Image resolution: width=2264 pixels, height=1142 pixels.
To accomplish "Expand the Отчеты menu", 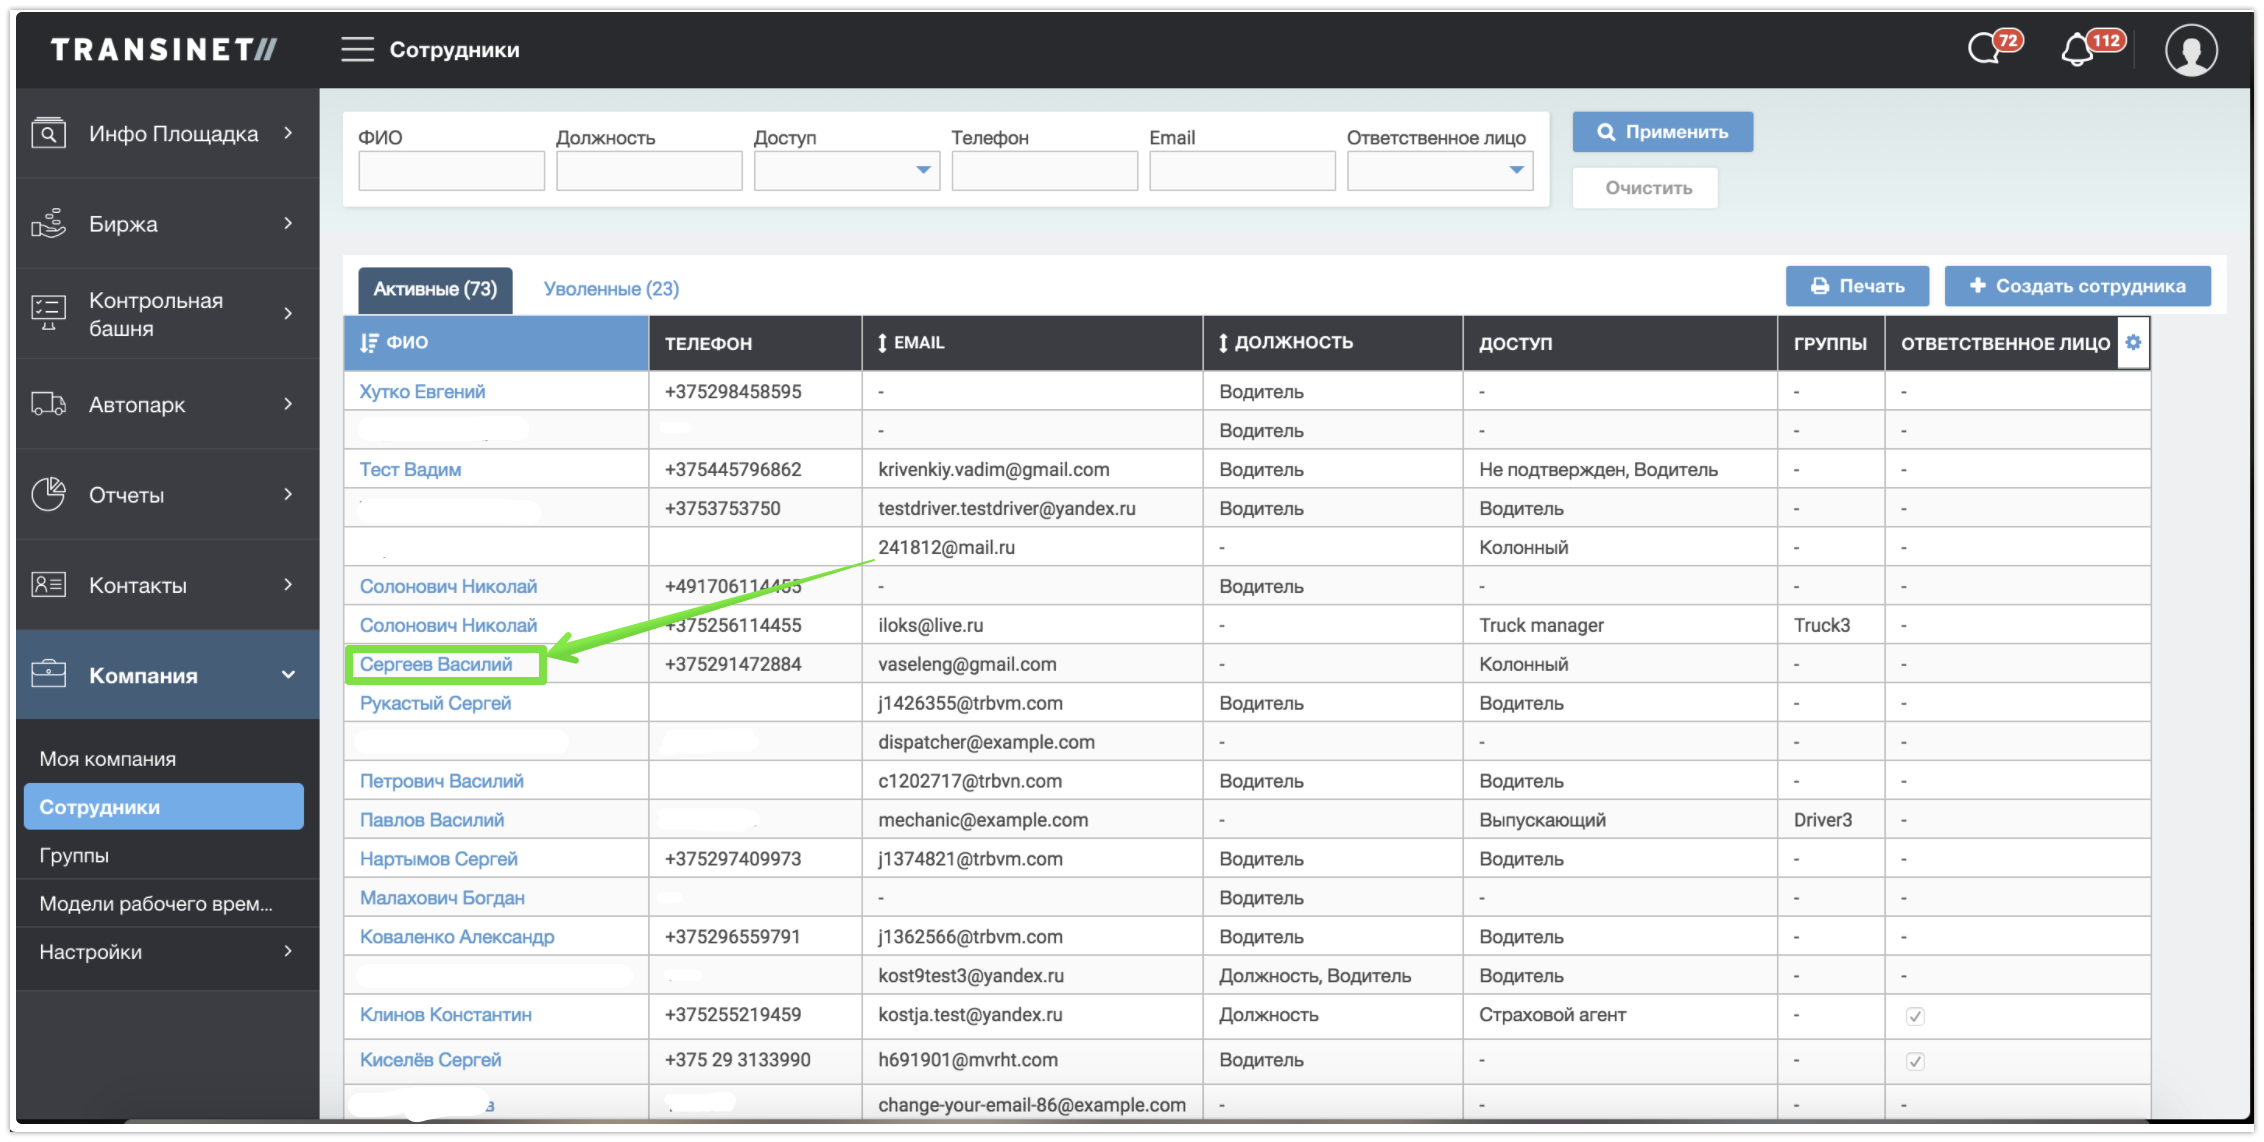I will 288,494.
